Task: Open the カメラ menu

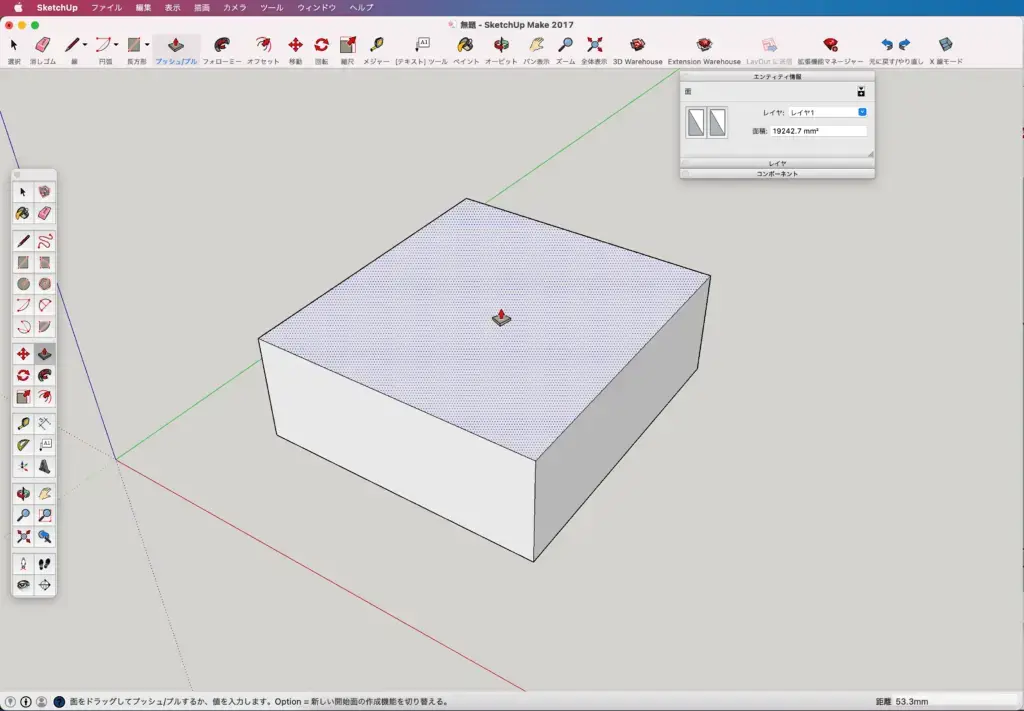Action: click(234, 8)
